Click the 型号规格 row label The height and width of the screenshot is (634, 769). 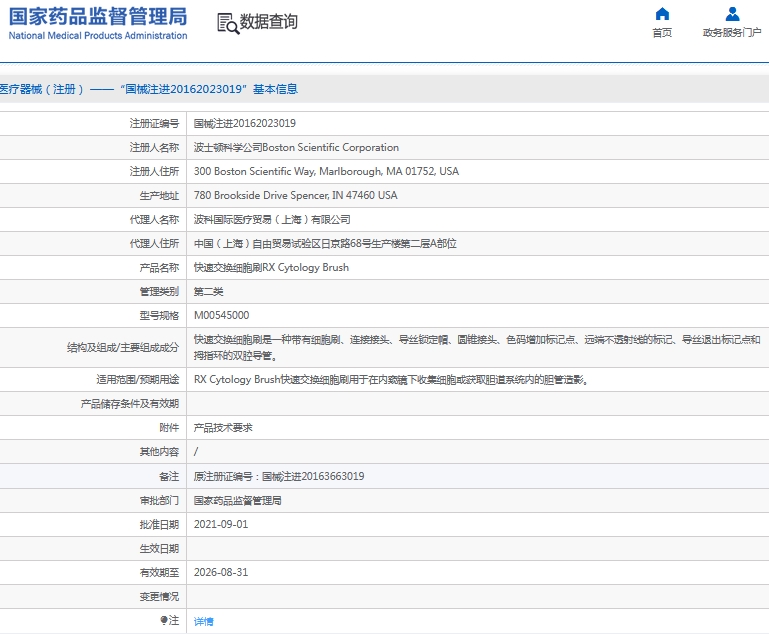pyautogui.click(x=159, y=315)
